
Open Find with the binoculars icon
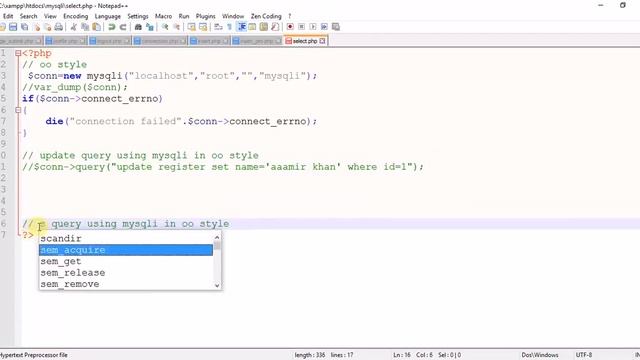coord(138,27)
